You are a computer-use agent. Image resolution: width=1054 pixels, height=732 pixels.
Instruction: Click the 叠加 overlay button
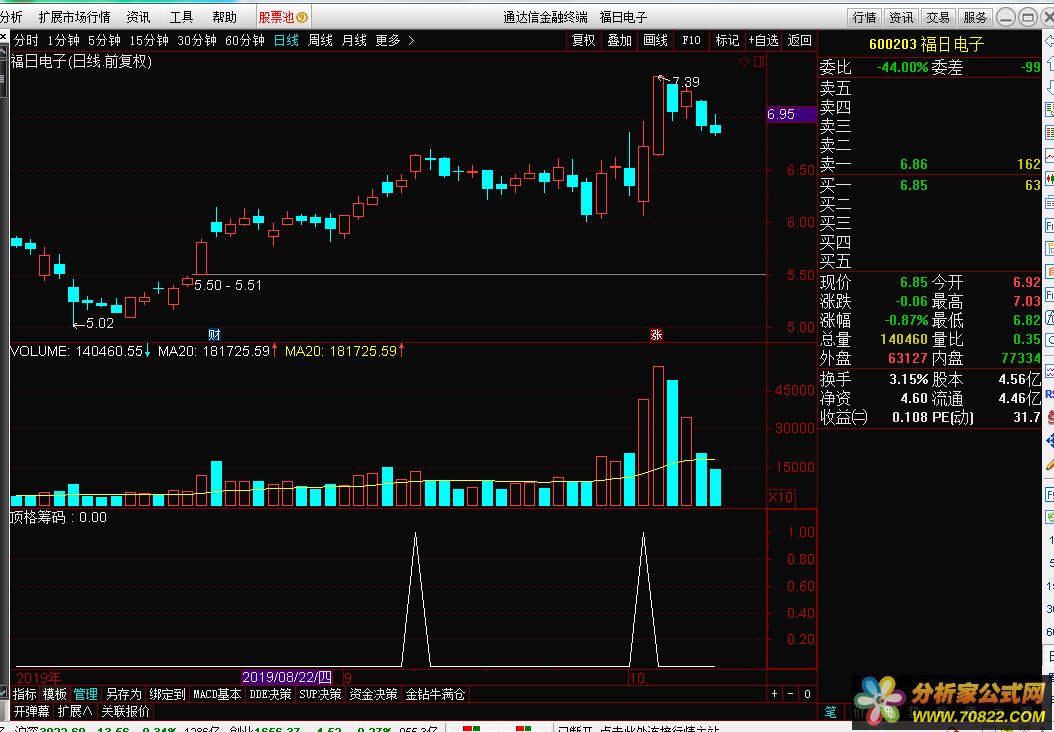point(619,40)
